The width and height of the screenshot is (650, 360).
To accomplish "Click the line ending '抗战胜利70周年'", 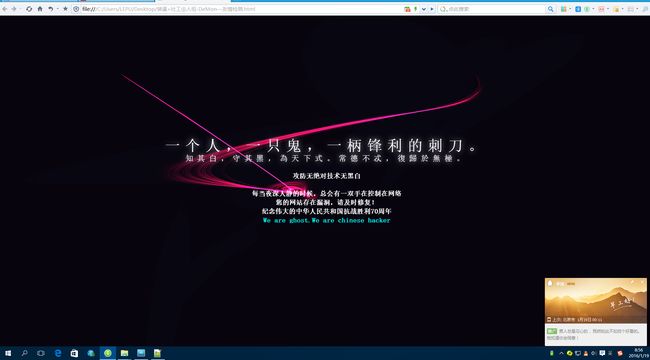I will click(x=327, y=211).
